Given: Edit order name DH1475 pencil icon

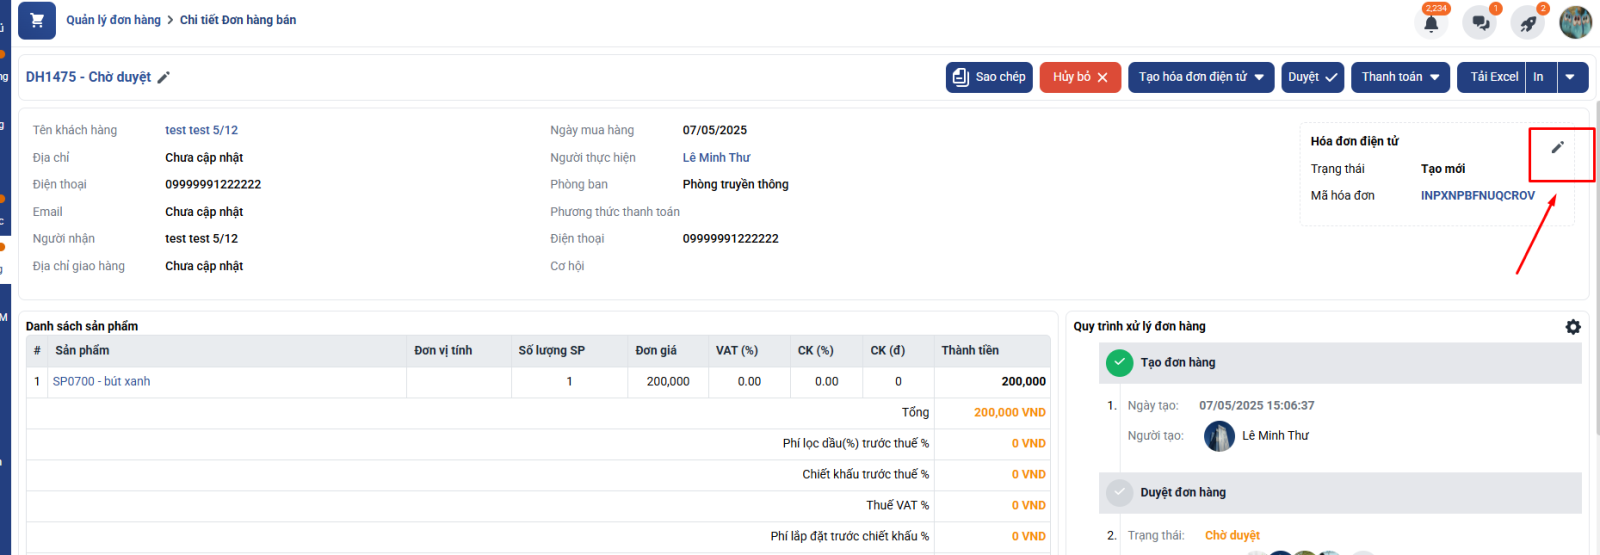Looking at the screenshot, I should [164, 78].
